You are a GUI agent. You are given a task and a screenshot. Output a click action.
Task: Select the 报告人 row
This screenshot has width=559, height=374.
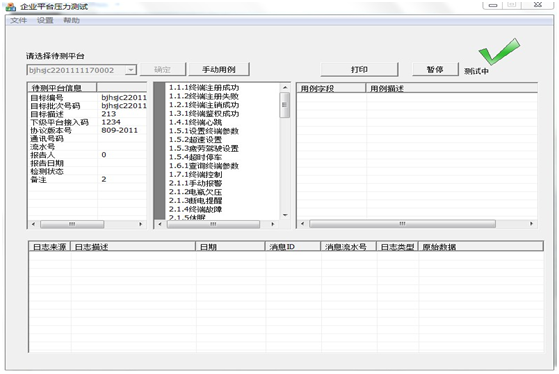(x=87, y=155)
